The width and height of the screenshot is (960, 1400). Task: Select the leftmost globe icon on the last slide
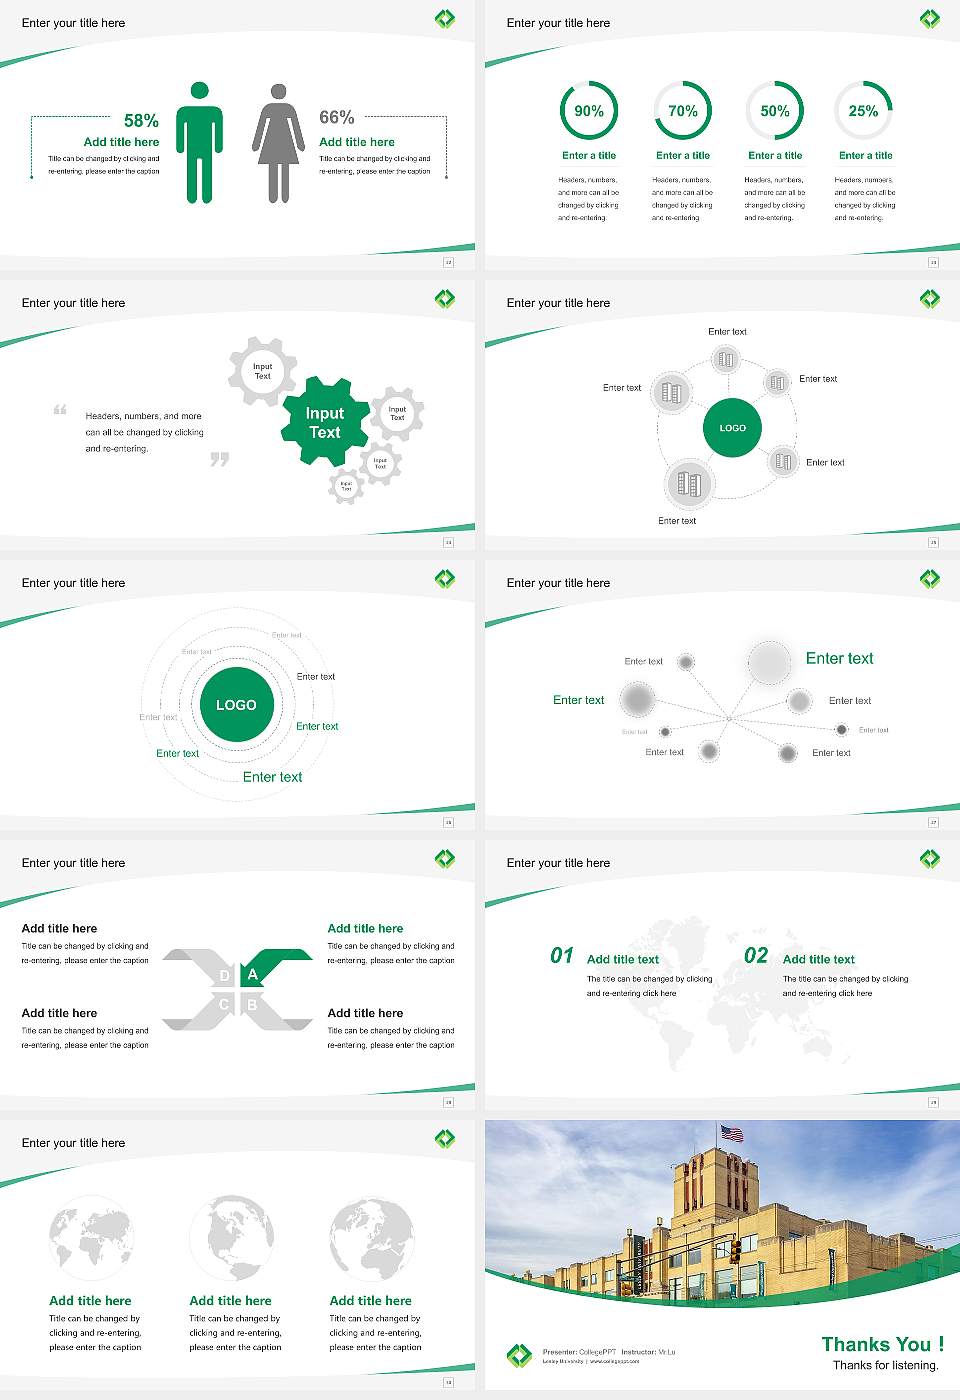pos(93,1237)
